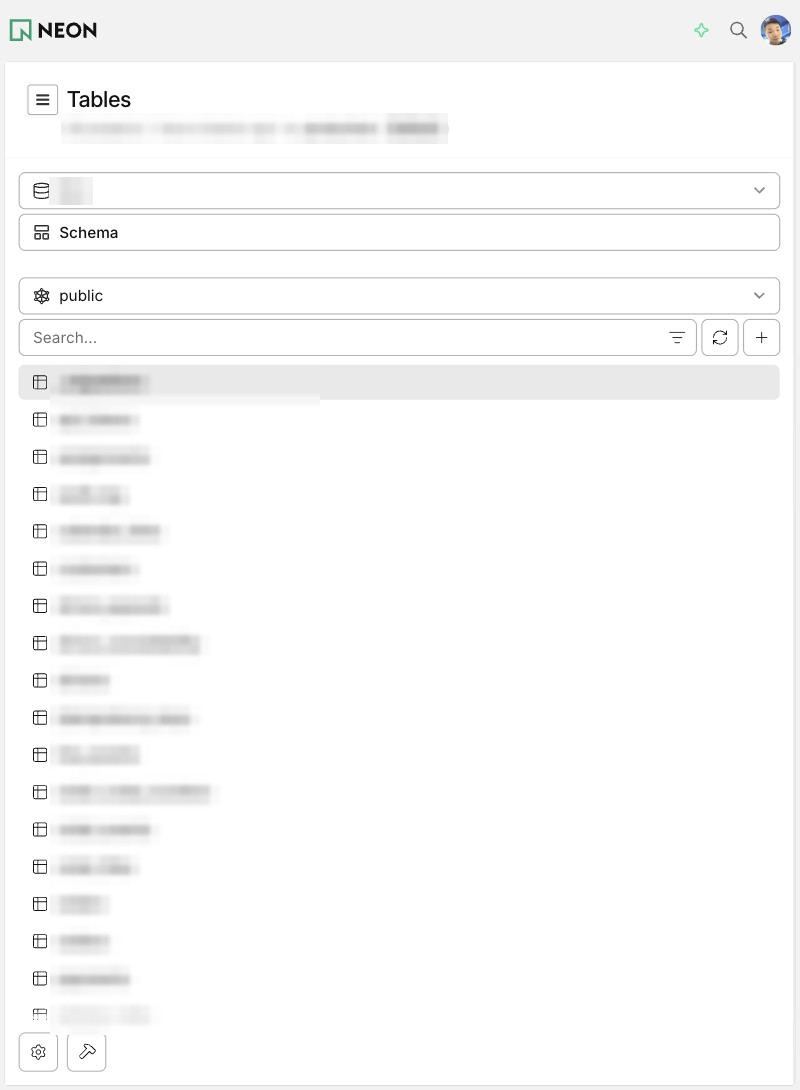This screenshot has width=800, height=1090.
Task: Open search with the magnifier icon
Action: coord(738,30)
